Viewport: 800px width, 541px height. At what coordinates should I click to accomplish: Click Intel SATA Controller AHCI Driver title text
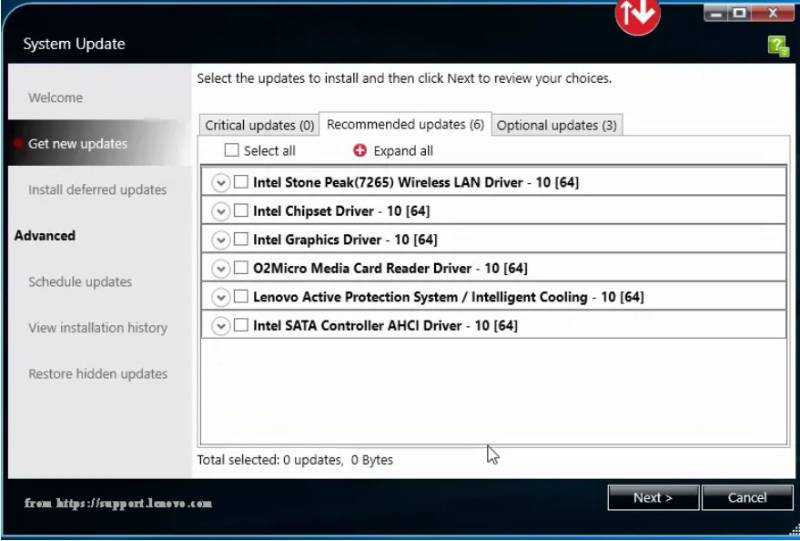385,325
